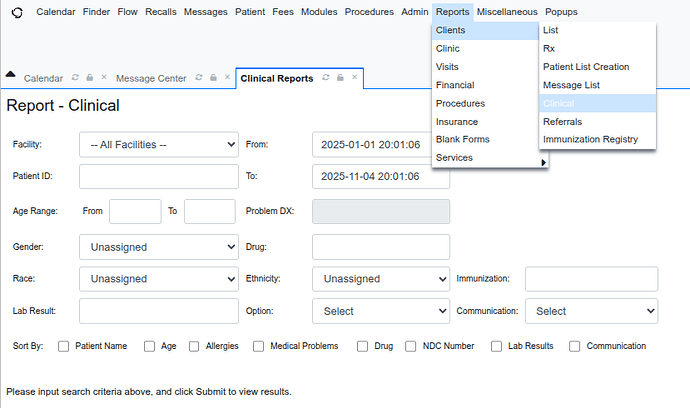Check the Lab Results sort option

coord(497,347)
